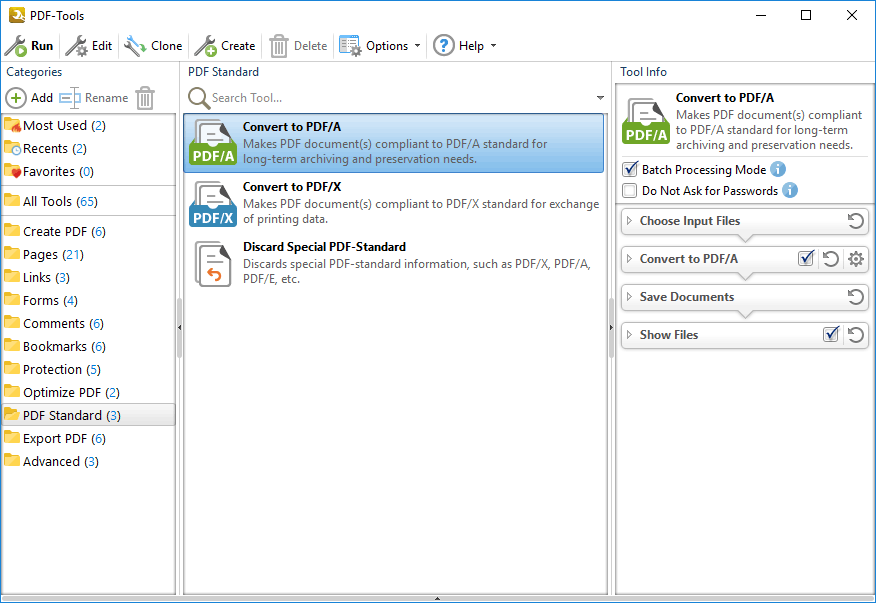This screenshot has width=876, height=603.
Task: Click the Delete toolbar button
Action: click(298, 46)
